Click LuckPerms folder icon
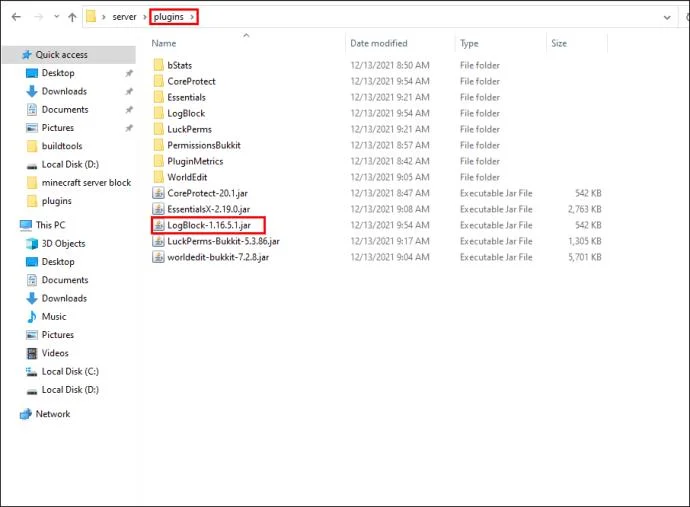Screen dimensions: 690x507 158,129
